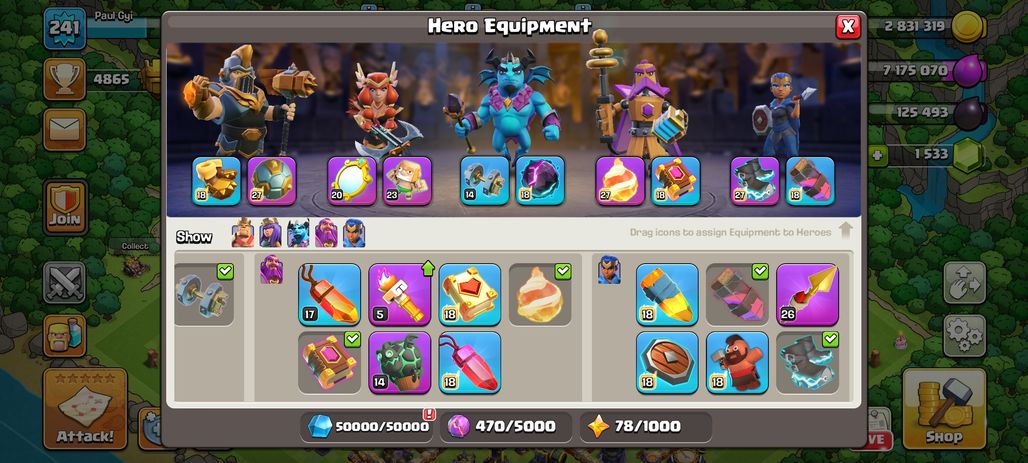This screenshot has width=1028, height=463.
Task: Close the Hero Equipment window
Action: 848,26
